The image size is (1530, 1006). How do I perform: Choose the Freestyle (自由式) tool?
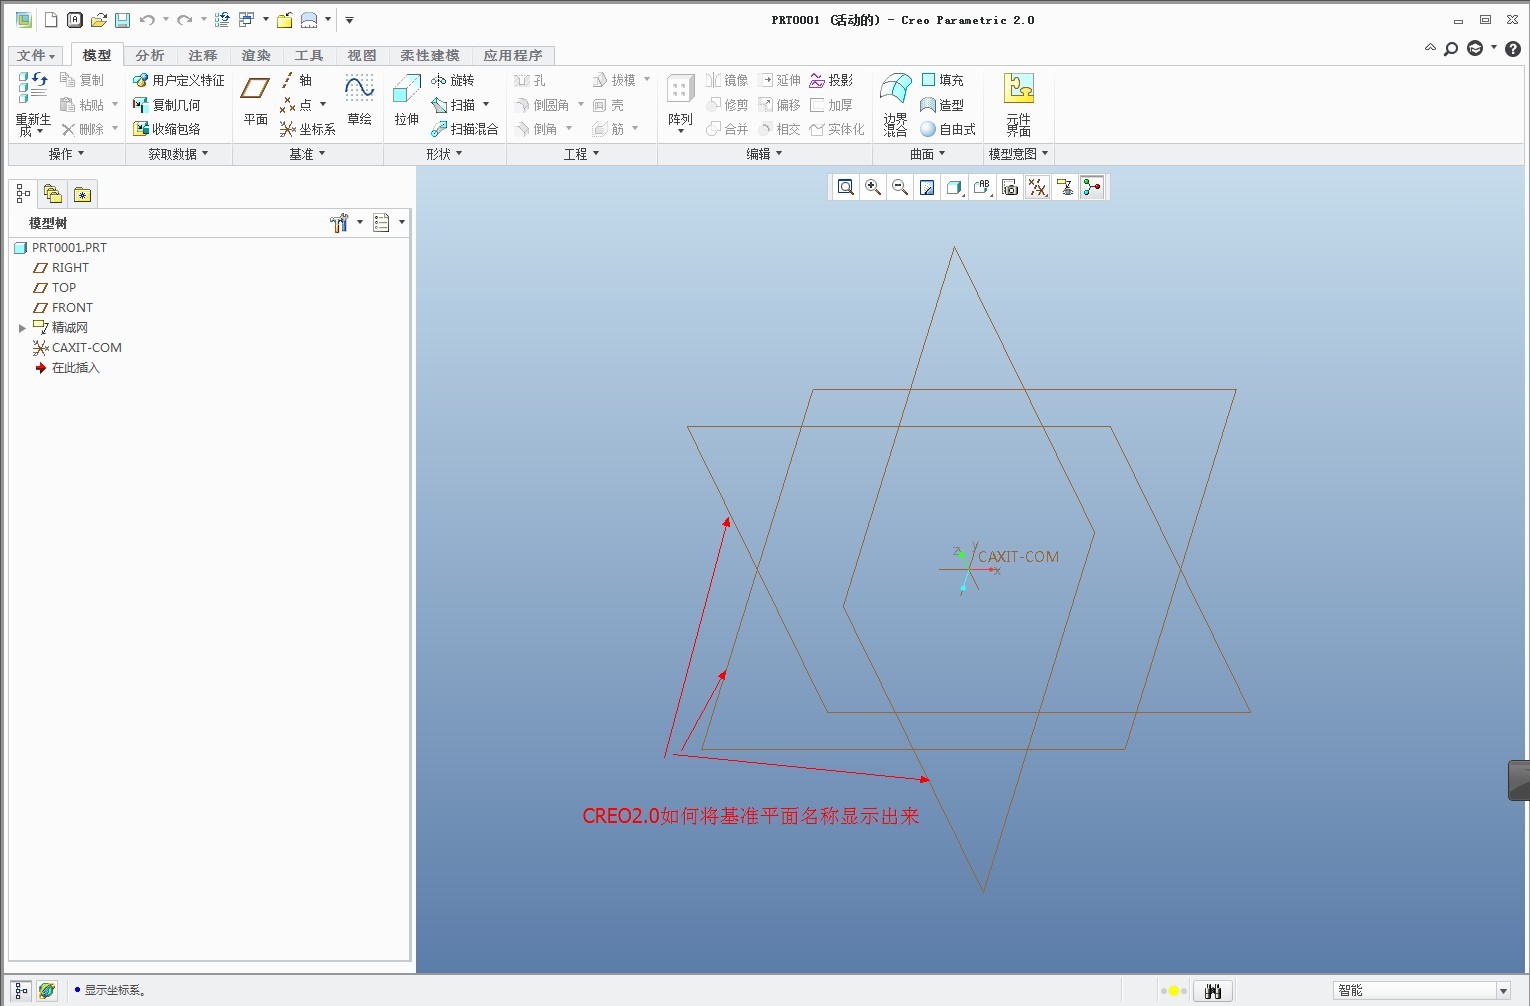coord(948,129)
